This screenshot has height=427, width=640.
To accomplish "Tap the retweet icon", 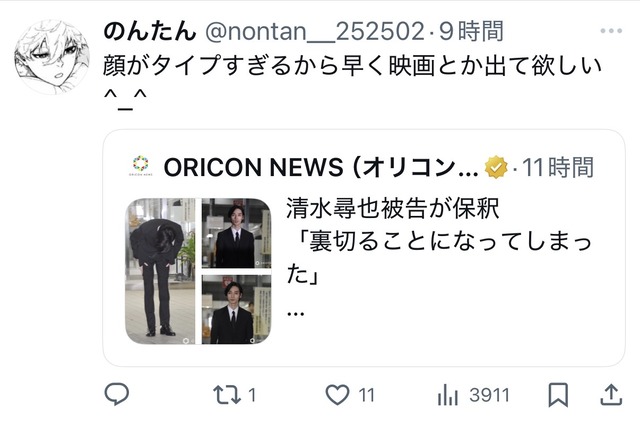I will 227,395.
